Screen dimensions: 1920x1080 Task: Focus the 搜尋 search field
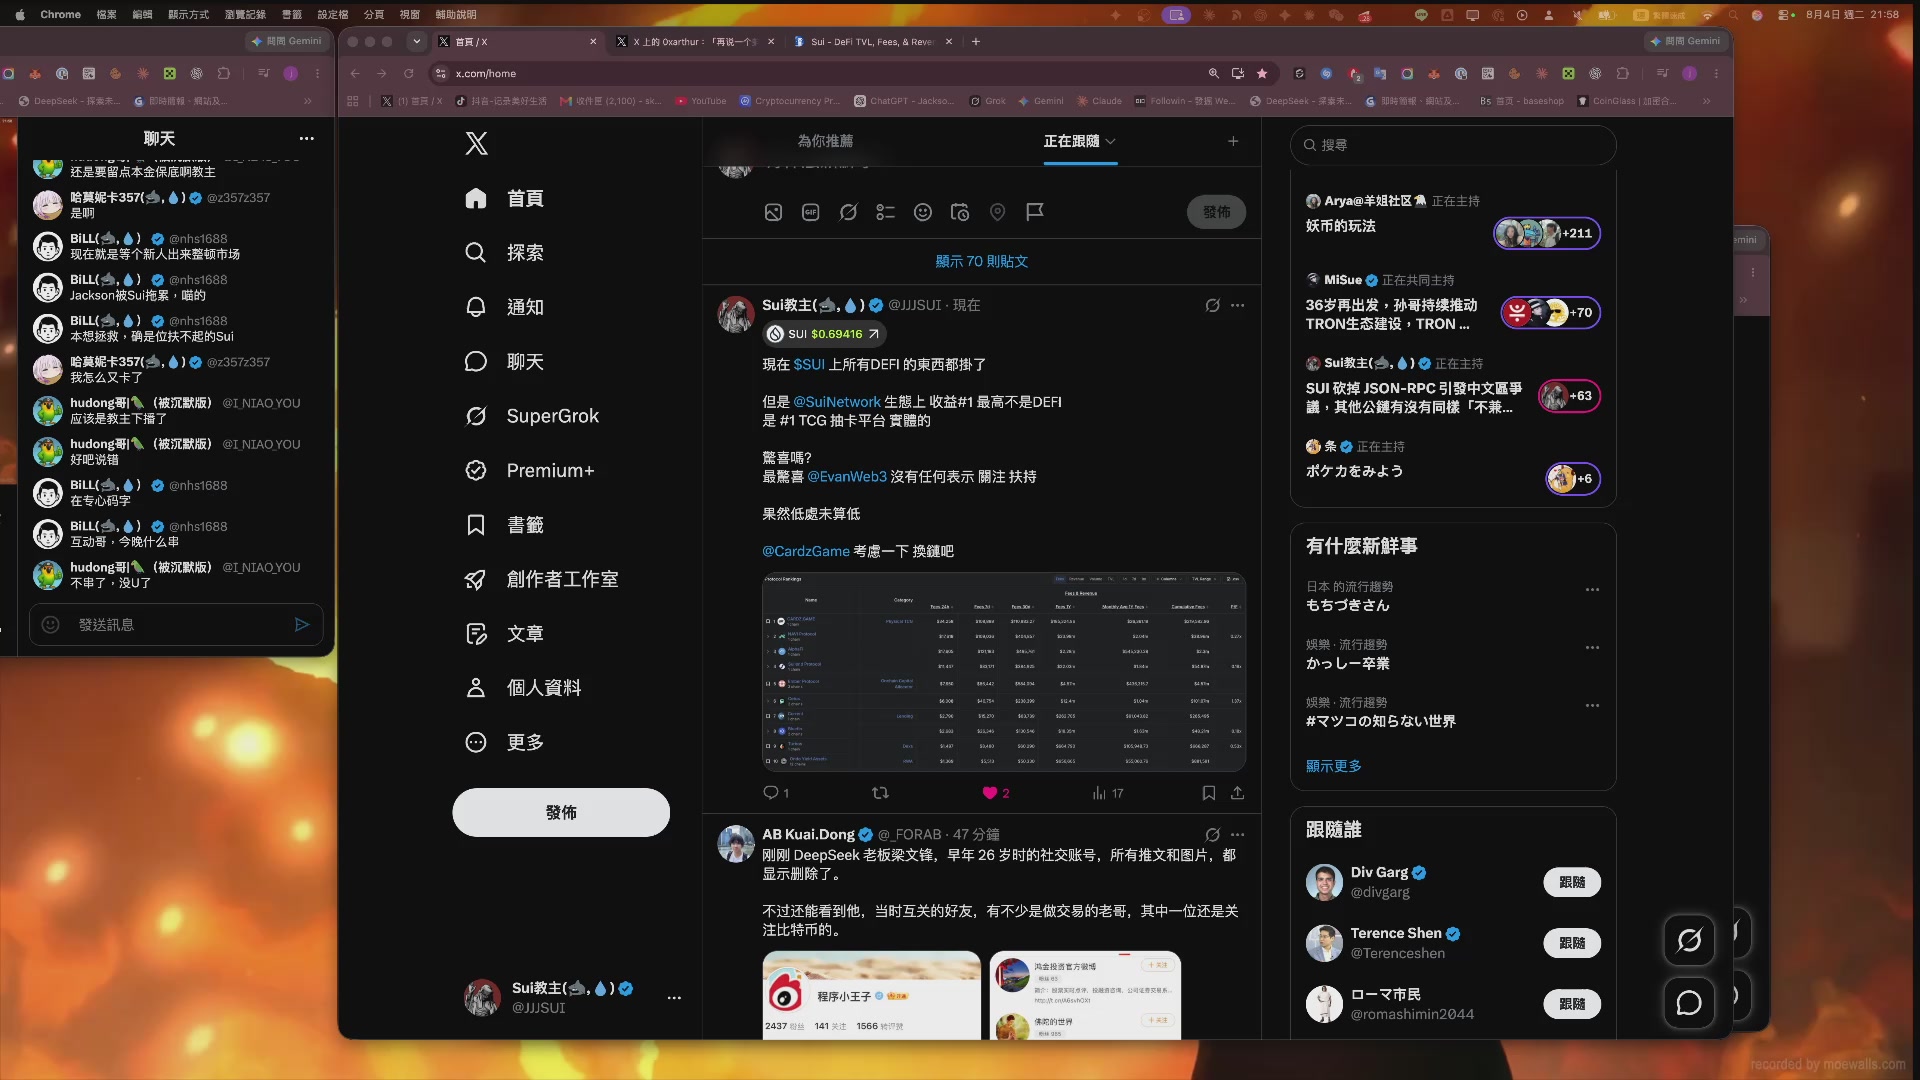pyautogui.click(x=1453, y=145)
